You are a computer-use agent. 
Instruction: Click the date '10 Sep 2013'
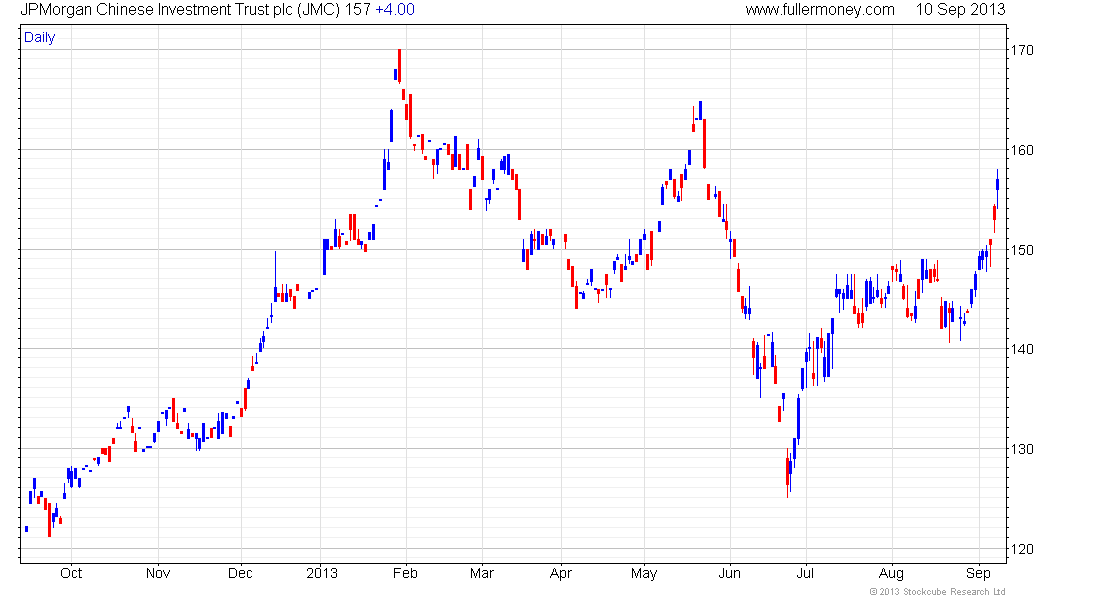(x=960, y=10)
